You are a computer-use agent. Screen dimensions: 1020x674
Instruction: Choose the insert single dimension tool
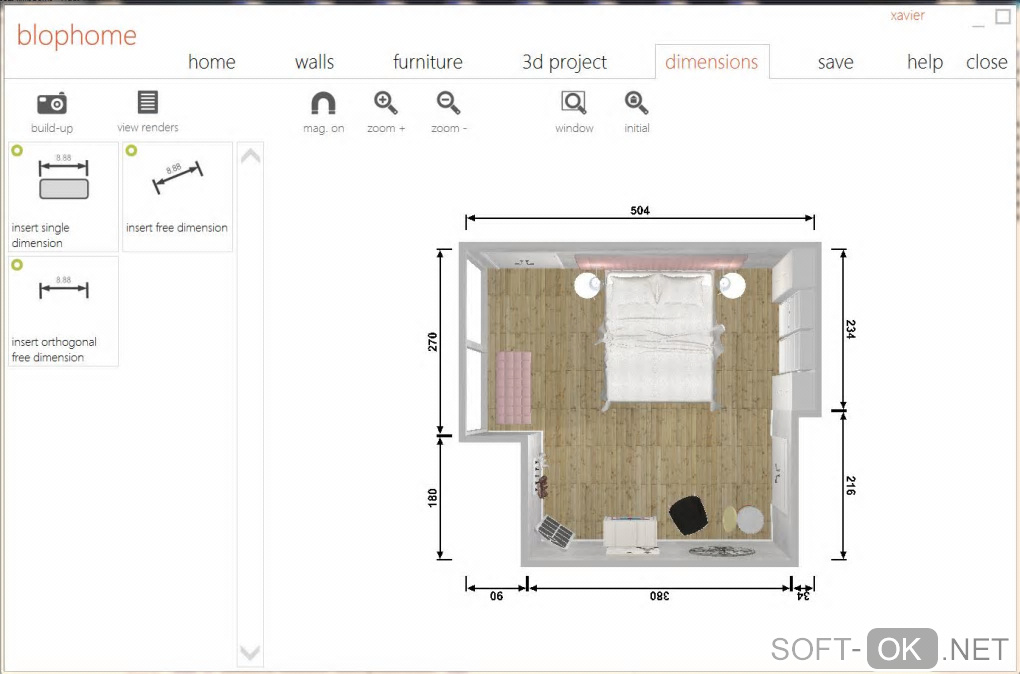tap(63, 196)
